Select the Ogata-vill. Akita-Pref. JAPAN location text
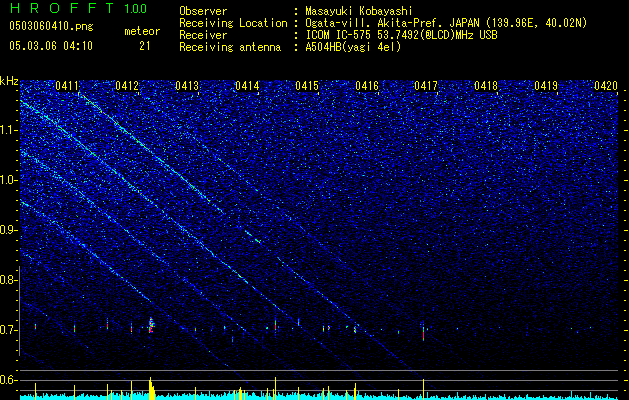Viewport: 629px width, 400px height. coord(446,23)
